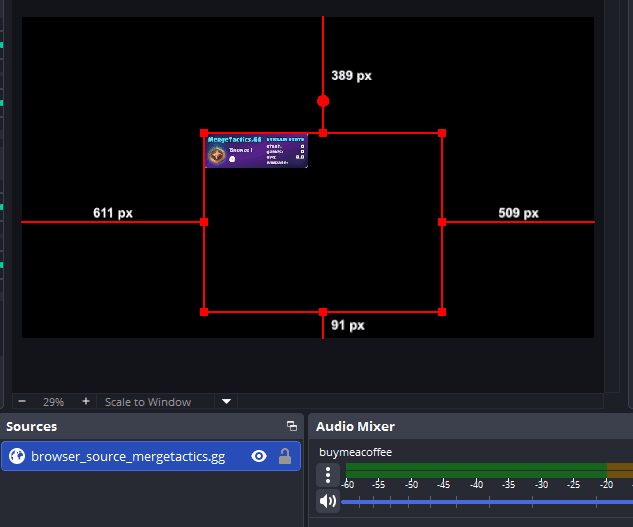Click the top-right corner resize handle
The width and height of the screenshot is (633, 527).
pyautogui.click(x=442, y=133)
